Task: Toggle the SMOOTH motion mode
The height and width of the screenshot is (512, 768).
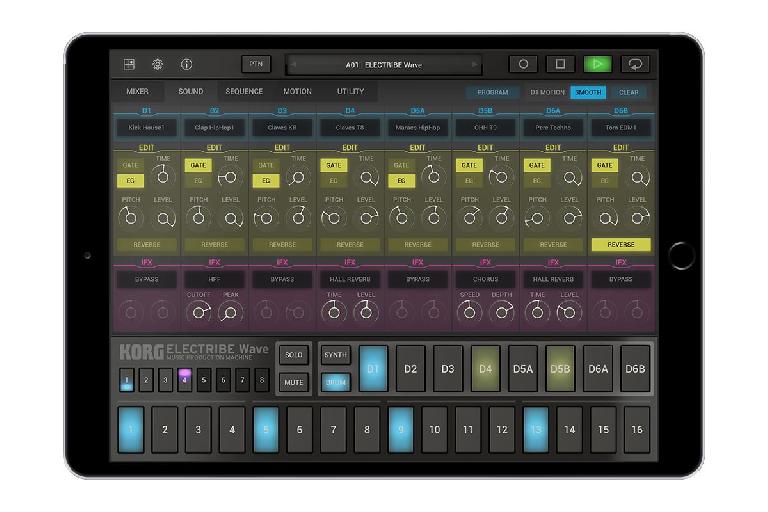Action: 588,92
